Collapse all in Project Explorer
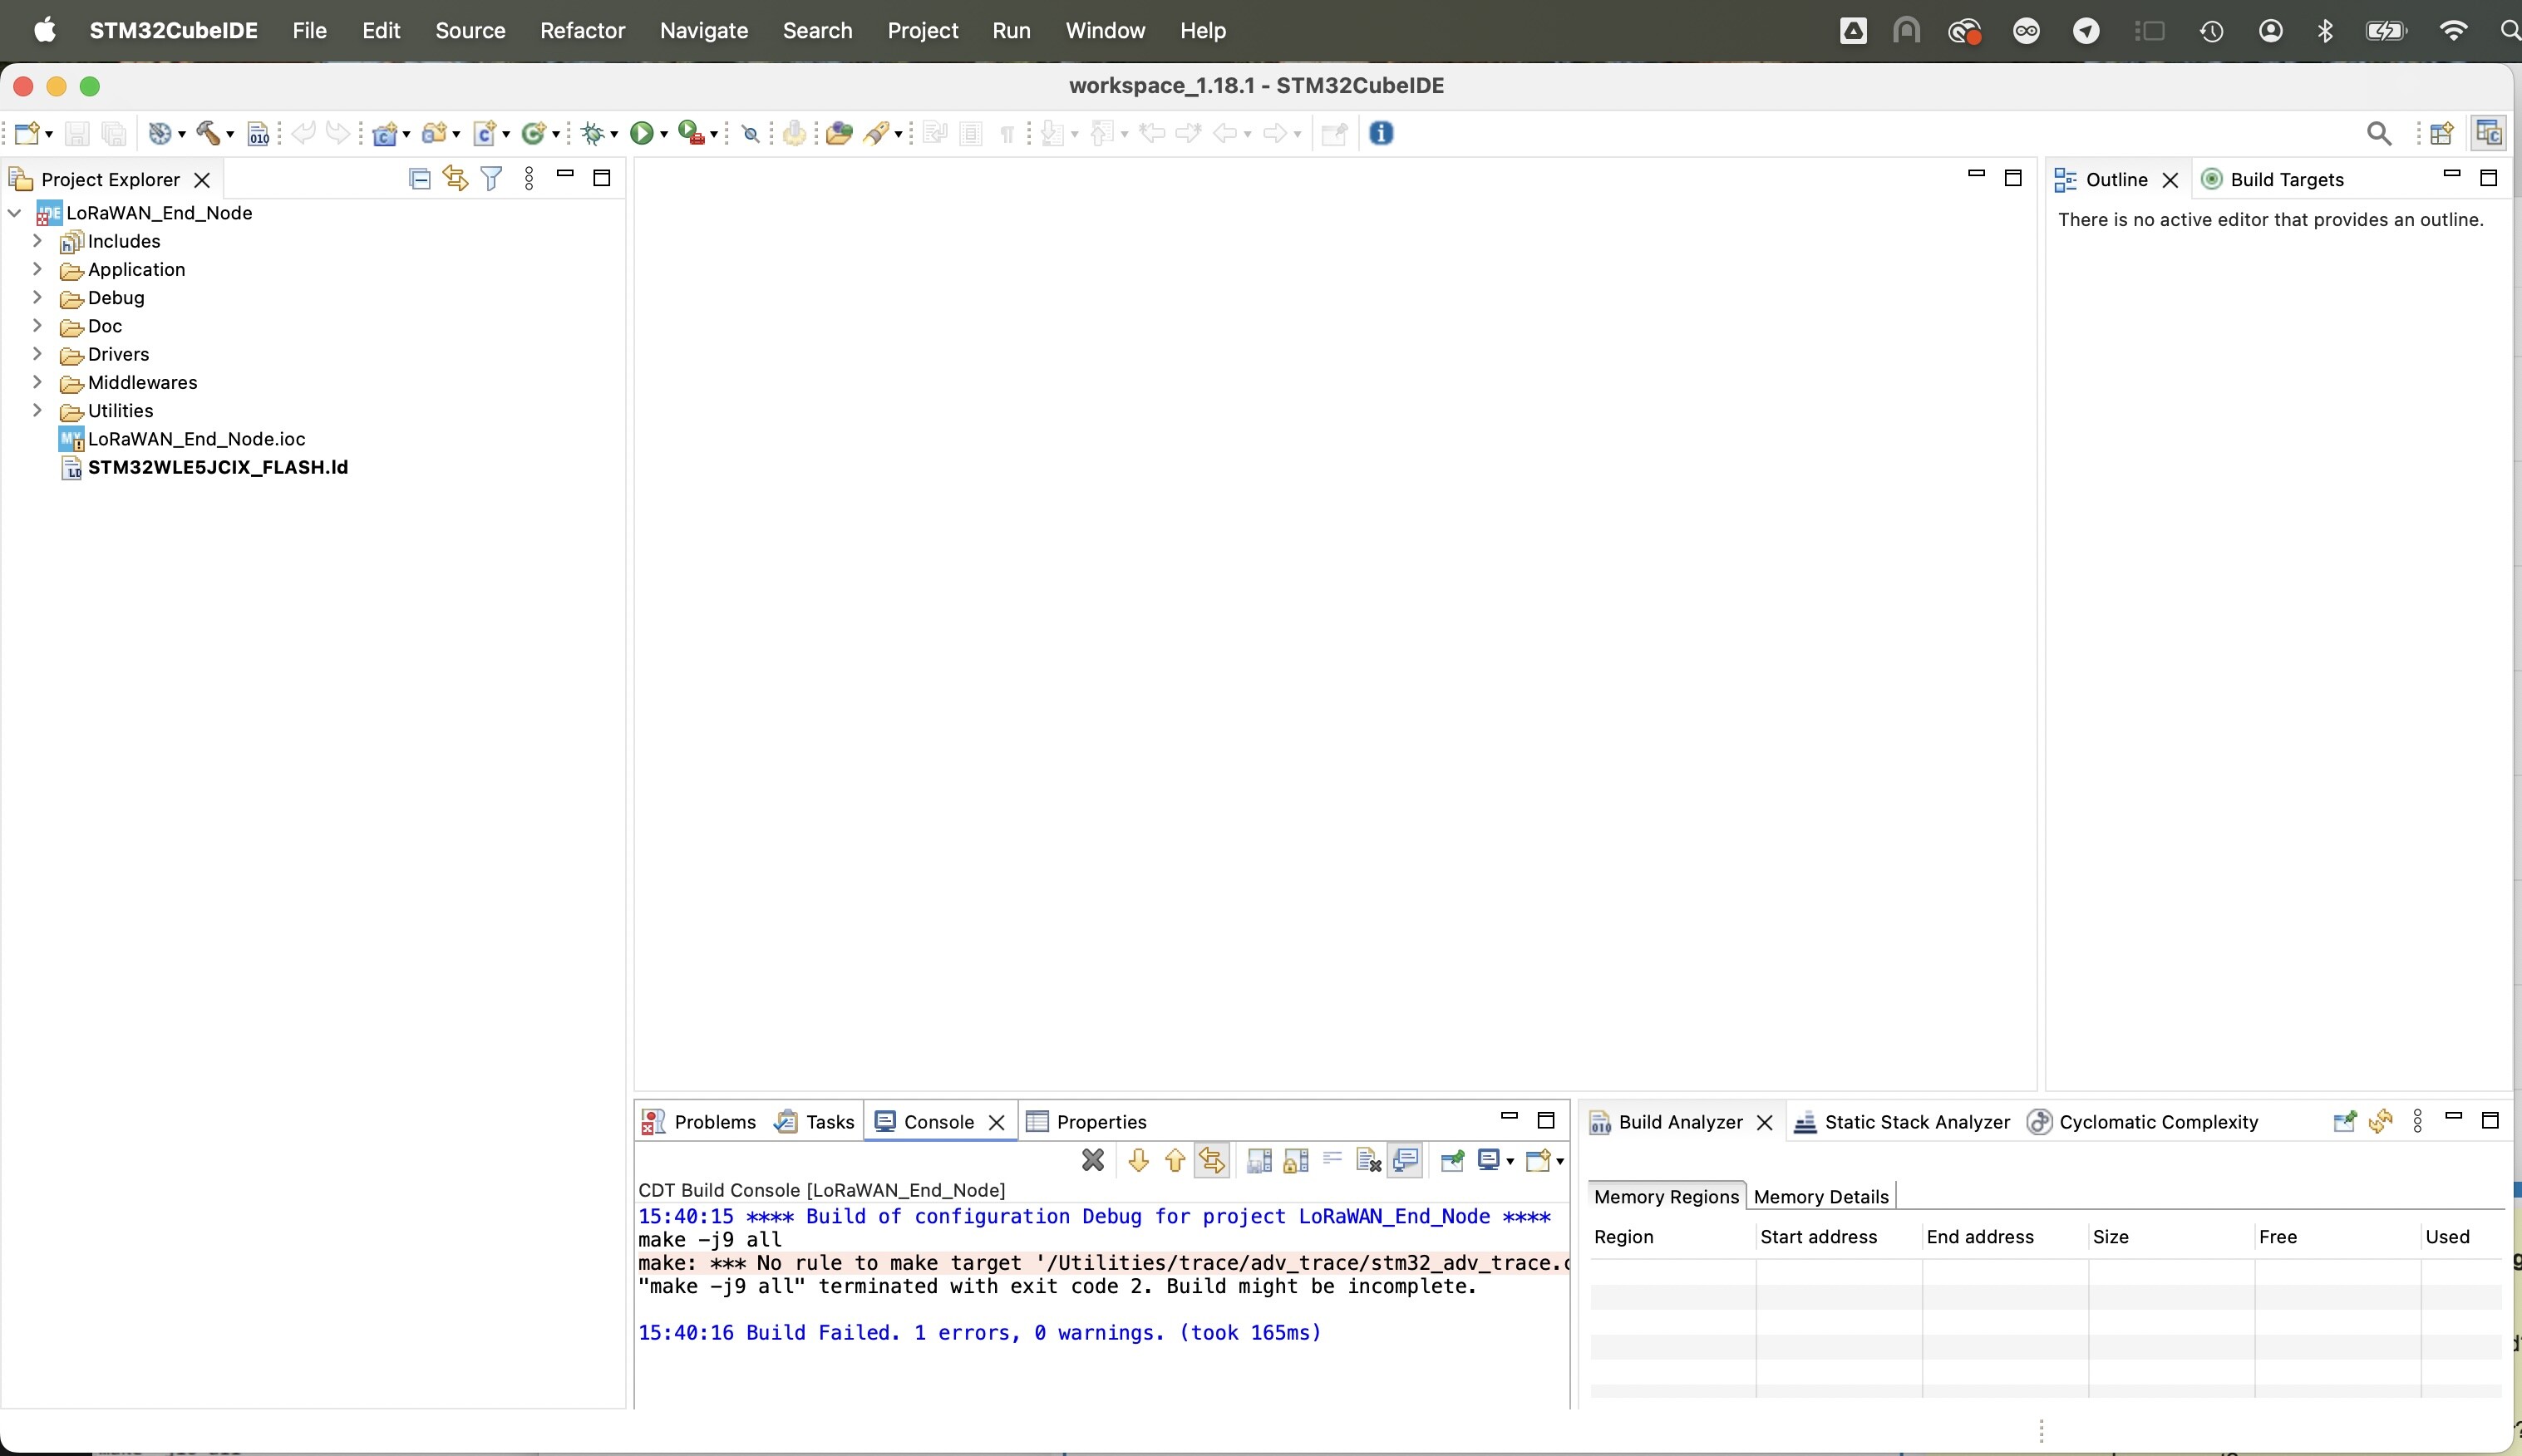2522x1456 pixels. 420,179
